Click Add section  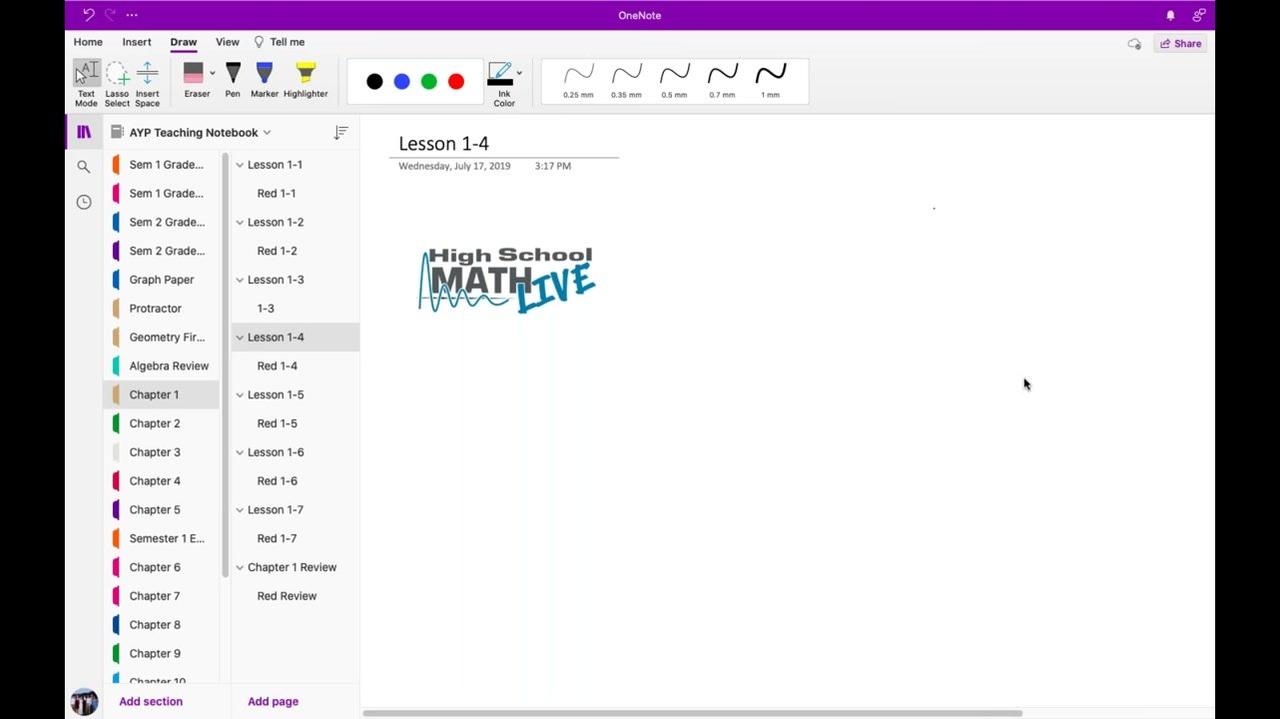tap(151, 701)
